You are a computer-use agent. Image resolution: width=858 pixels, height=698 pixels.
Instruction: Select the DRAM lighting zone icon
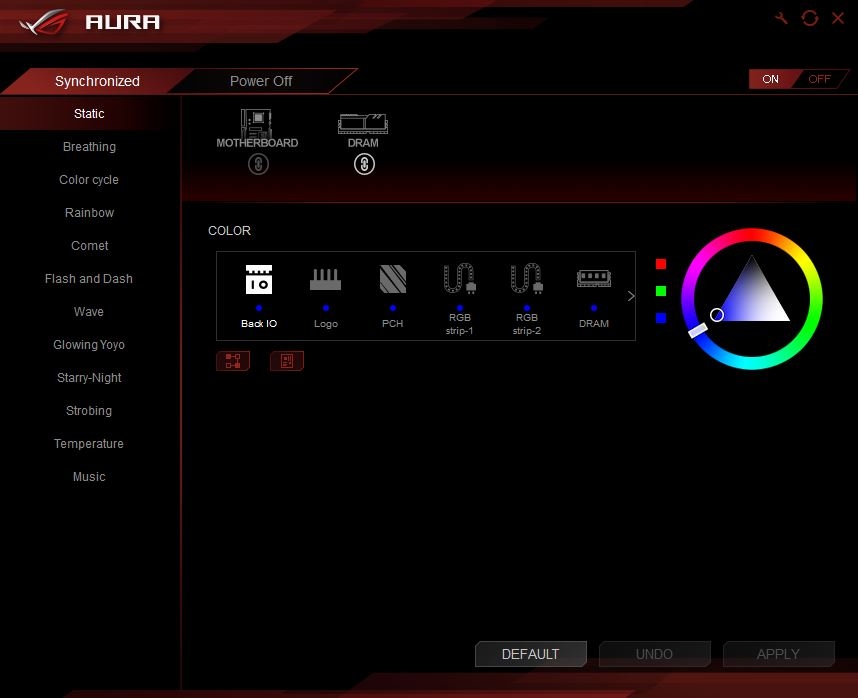(593, 280)
